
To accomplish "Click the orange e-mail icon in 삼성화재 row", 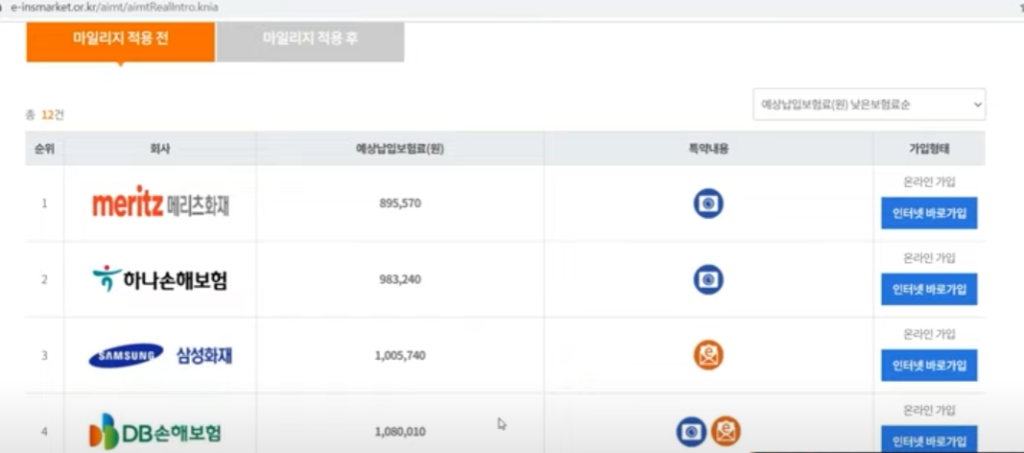I will tap(708, 355).
